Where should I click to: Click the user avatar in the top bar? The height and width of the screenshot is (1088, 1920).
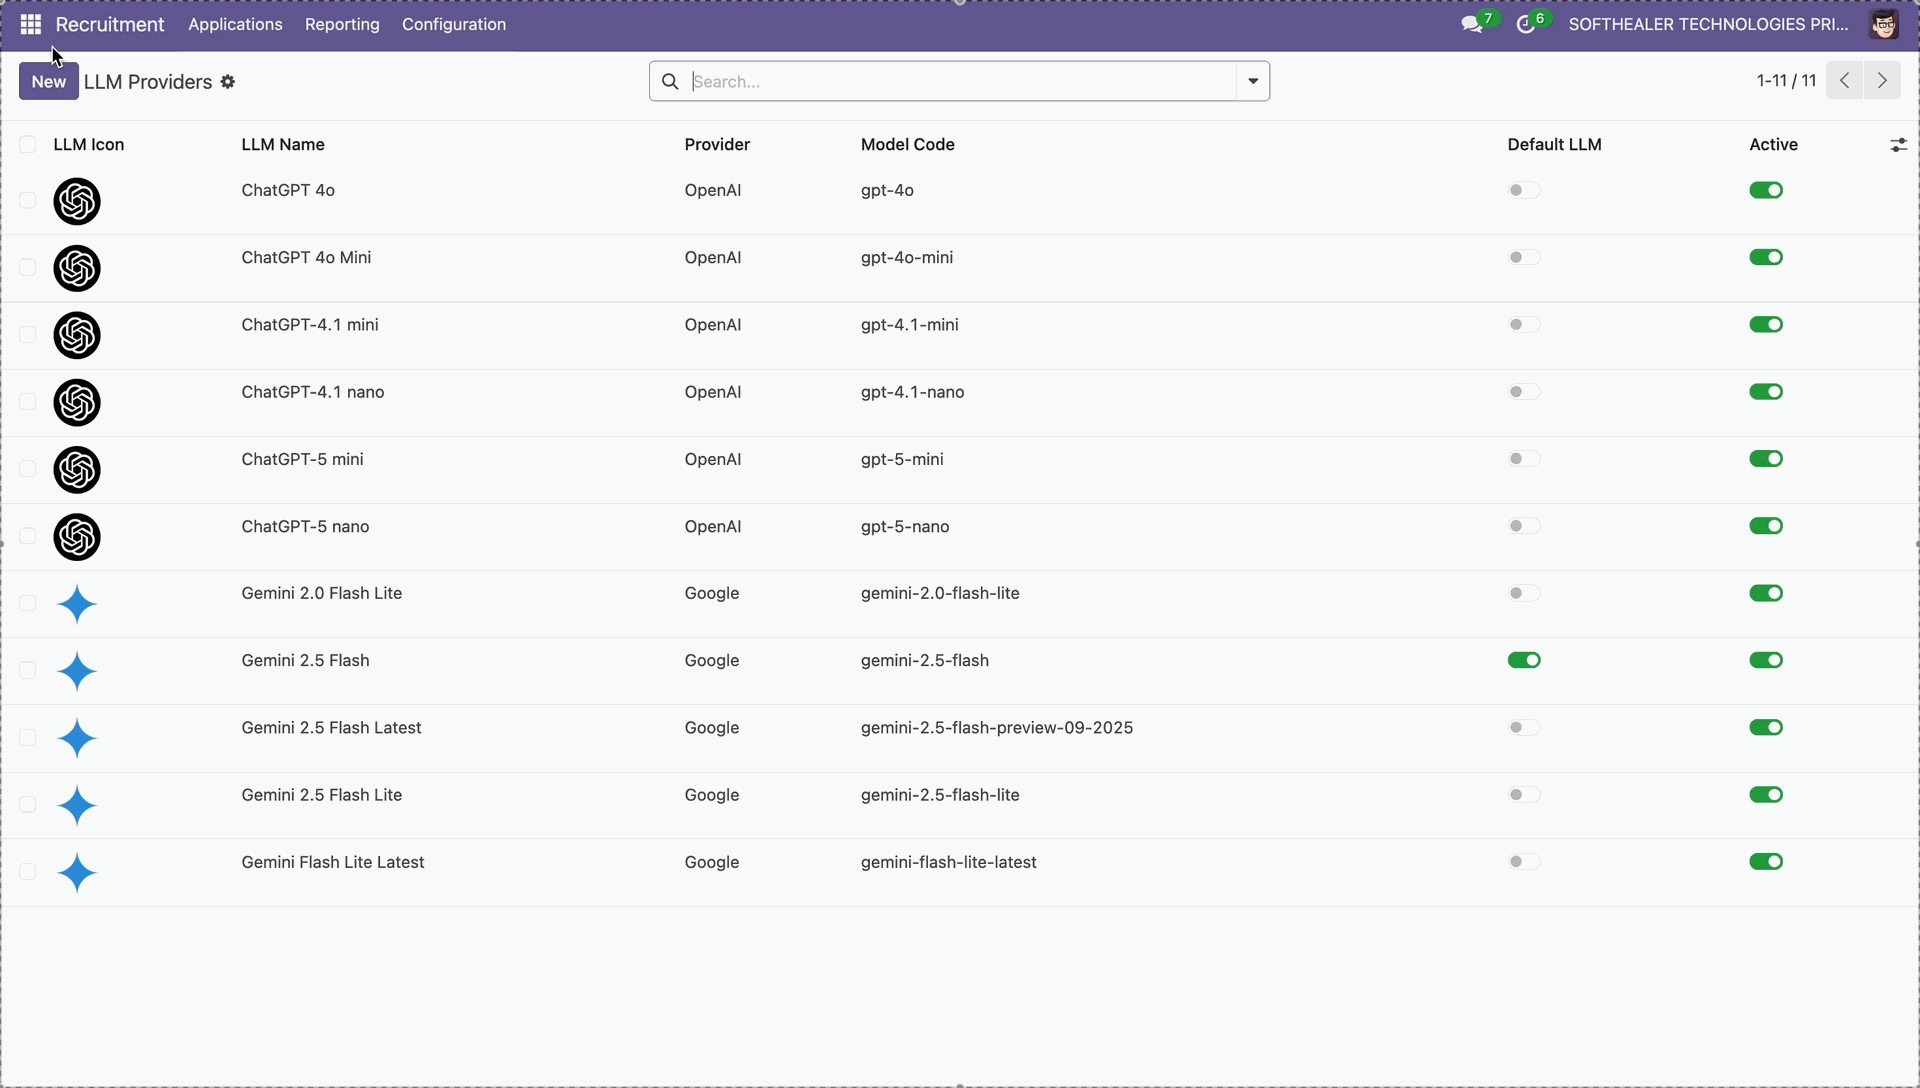click(1883, 24)
